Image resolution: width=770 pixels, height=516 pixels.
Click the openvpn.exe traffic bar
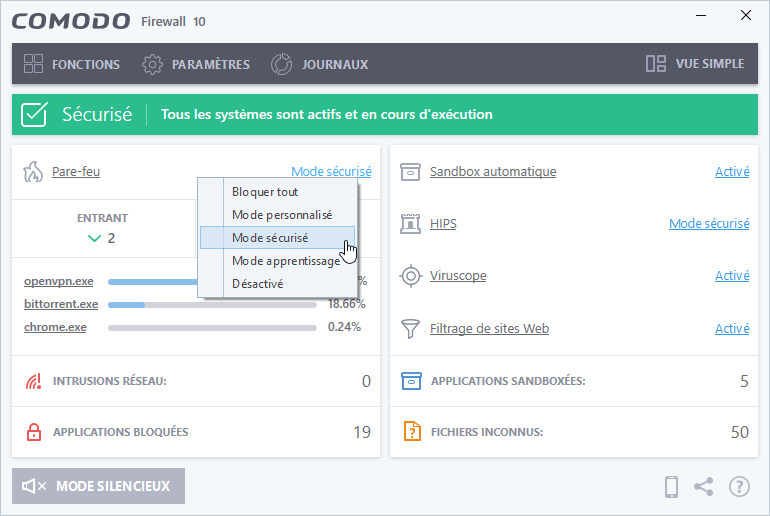(153, 282)
